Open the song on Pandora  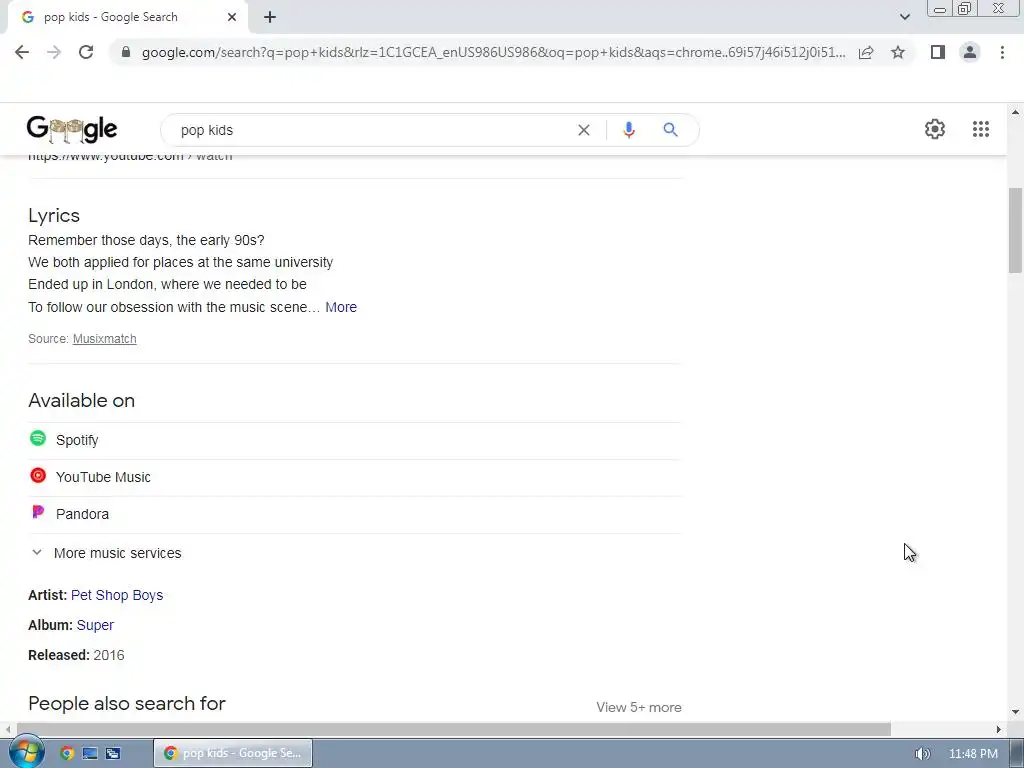click(x=354, y=515)
